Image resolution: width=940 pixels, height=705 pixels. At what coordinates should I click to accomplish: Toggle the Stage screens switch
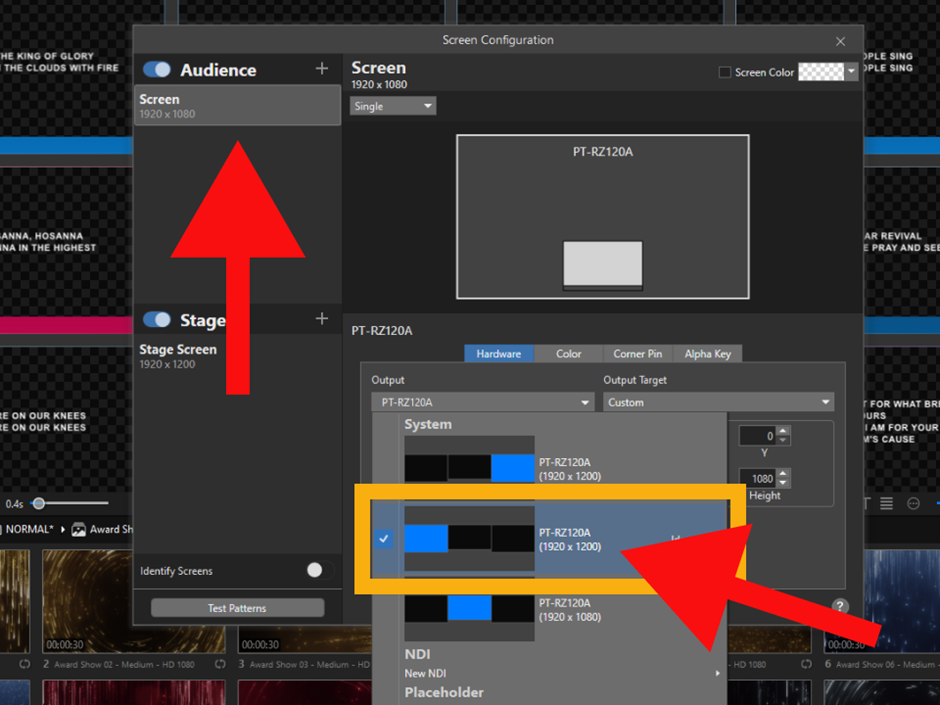(157, 320)
